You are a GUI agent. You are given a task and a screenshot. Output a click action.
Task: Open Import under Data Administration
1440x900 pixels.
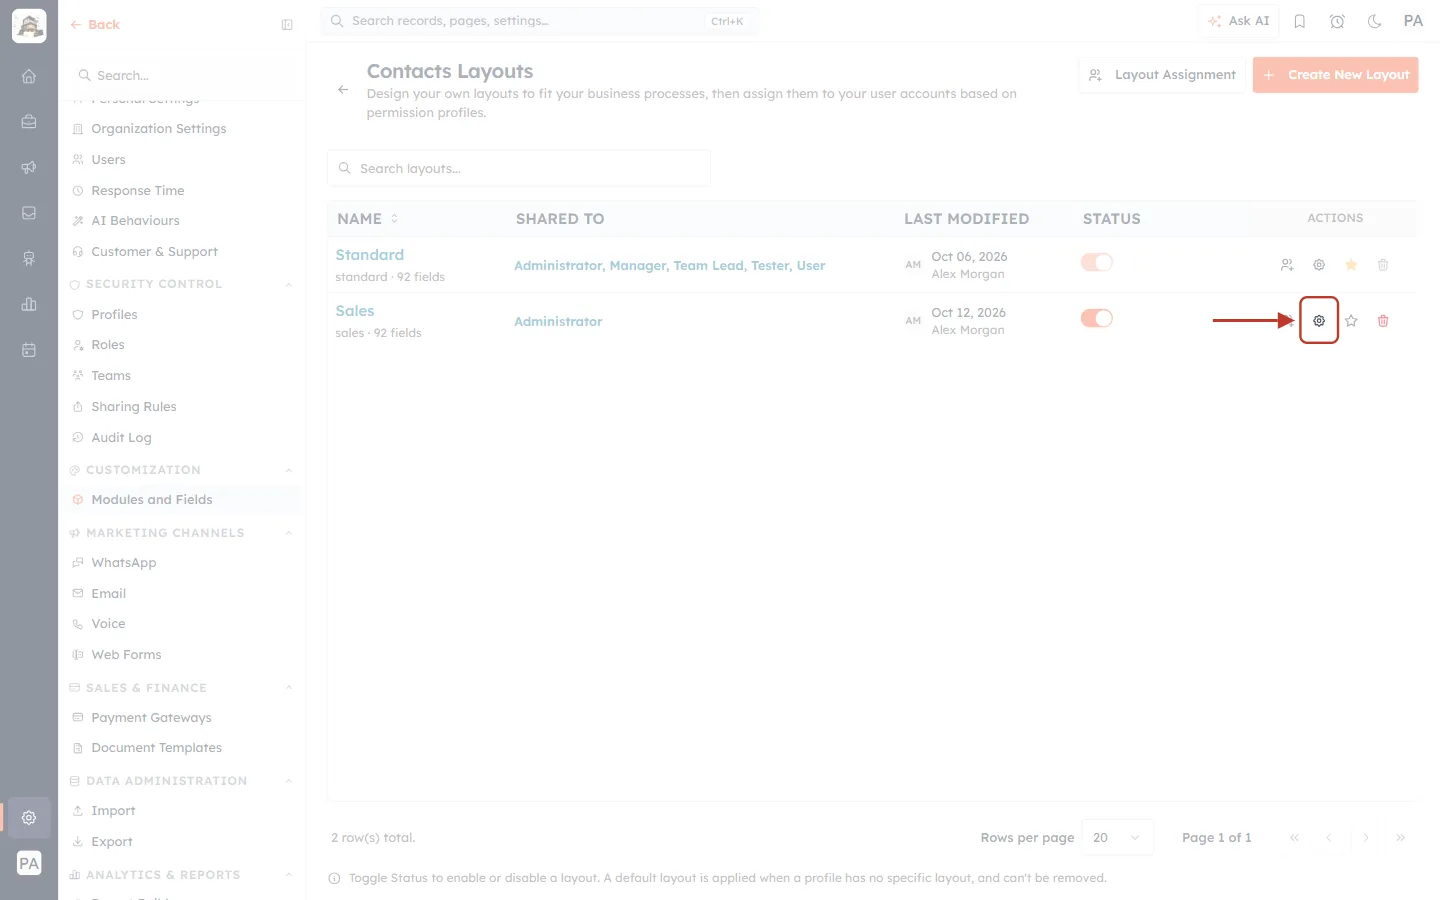pos(113,811)
